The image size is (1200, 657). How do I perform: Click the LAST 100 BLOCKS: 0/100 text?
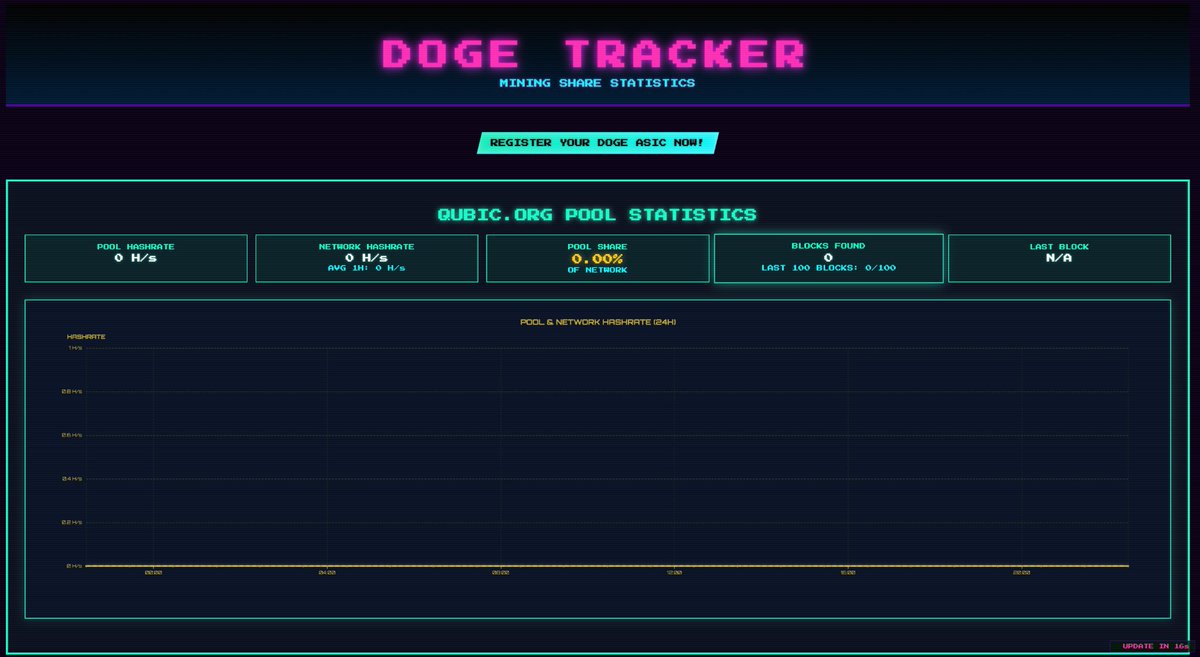click(829, 267)
